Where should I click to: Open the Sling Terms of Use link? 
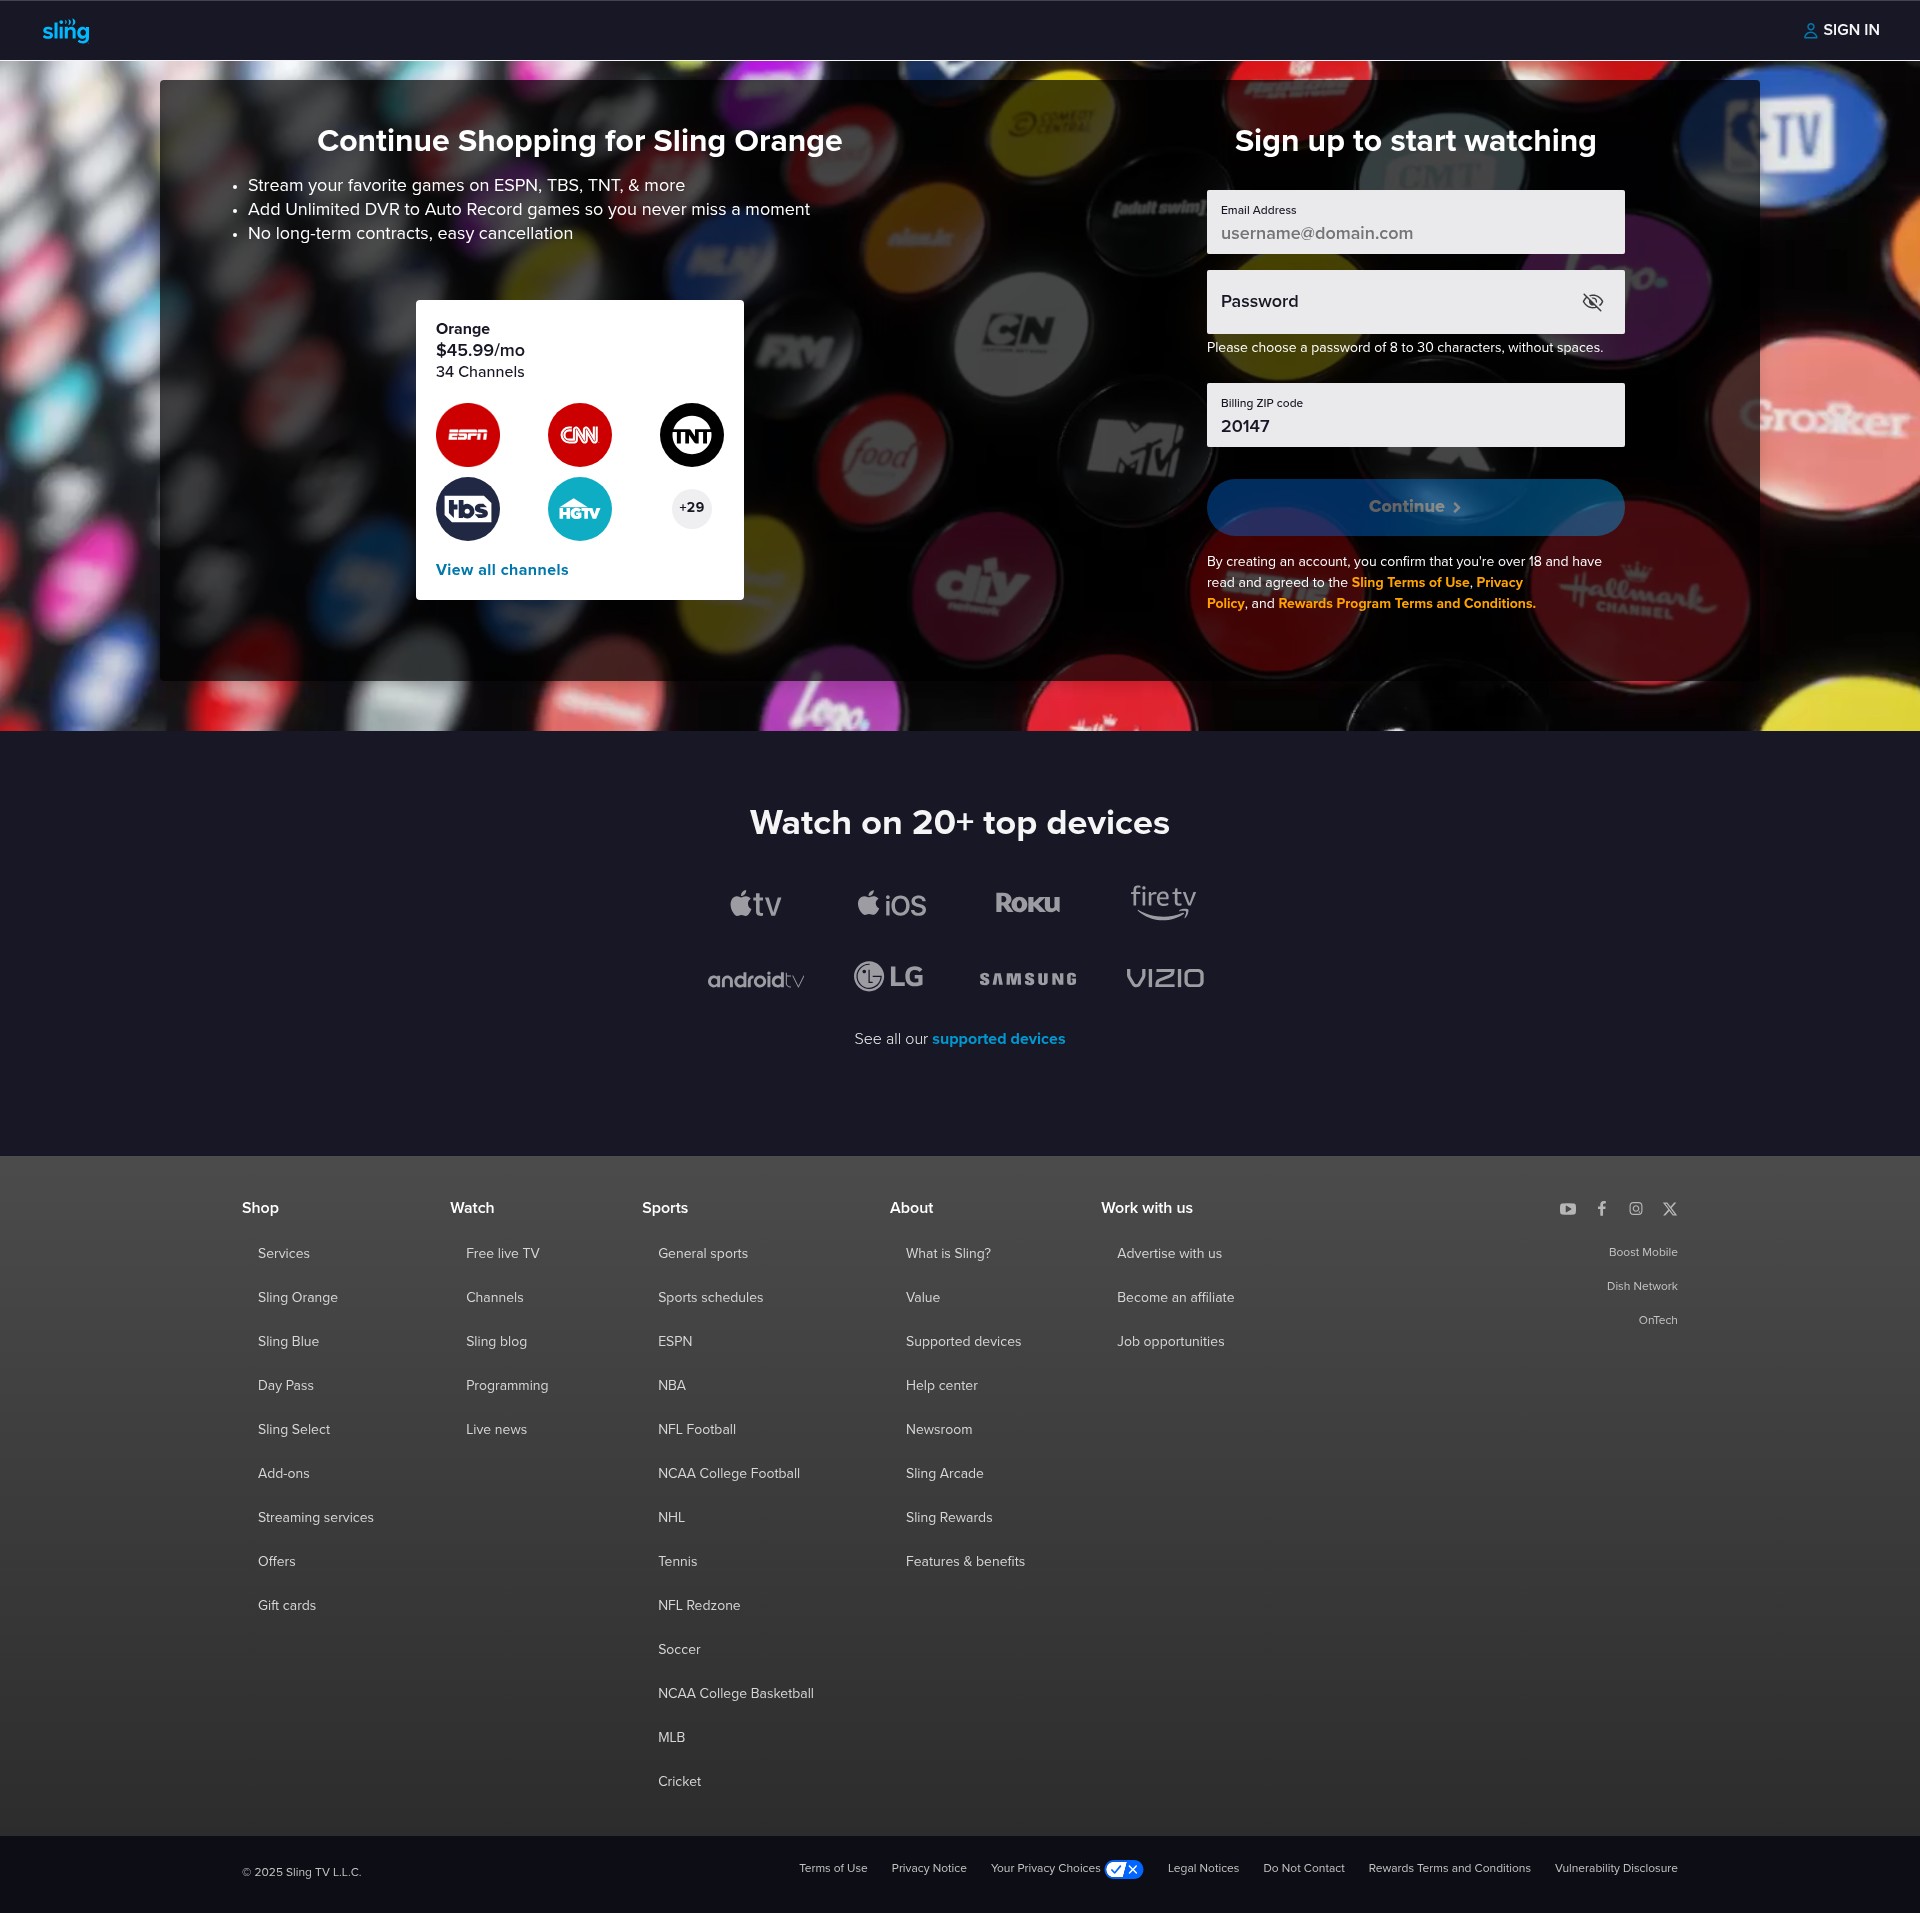click(x=1410, y=582)
